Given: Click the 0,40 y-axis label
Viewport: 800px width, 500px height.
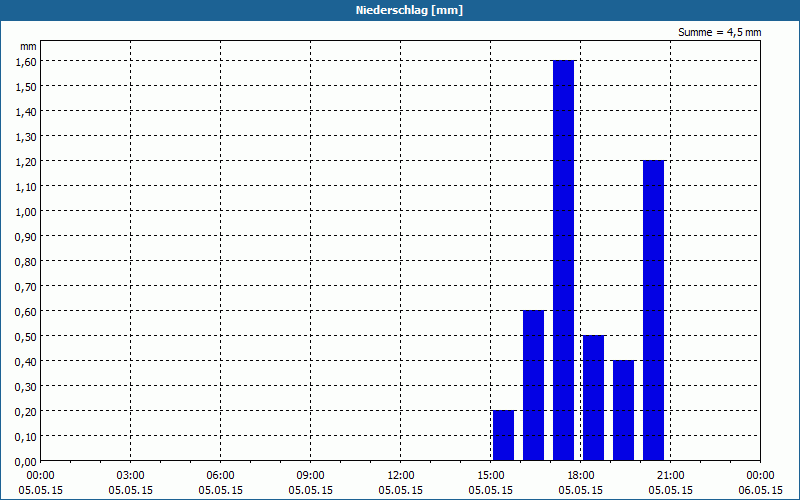Looking at the screenshot, I should point(26,362).
